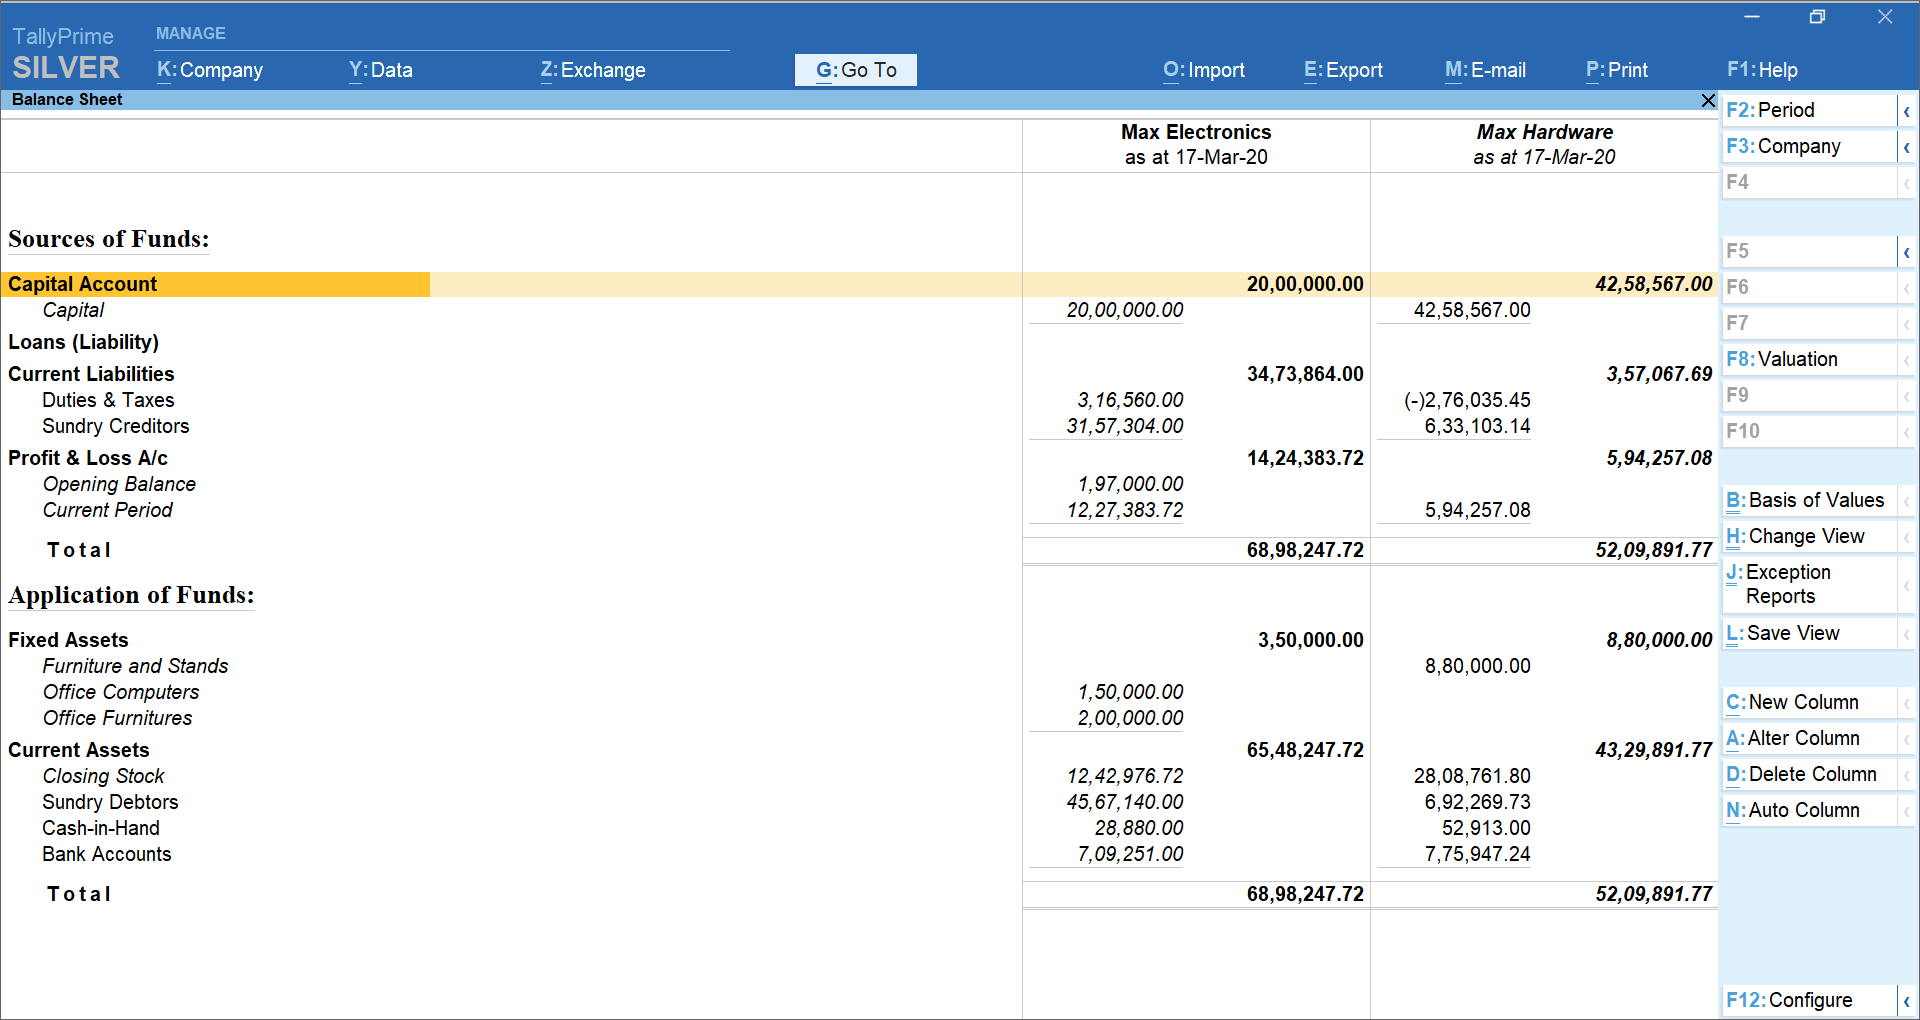Click the Import option in top bar
The width and height of the screenshot is (1920, 1020).
point(1203,70)
